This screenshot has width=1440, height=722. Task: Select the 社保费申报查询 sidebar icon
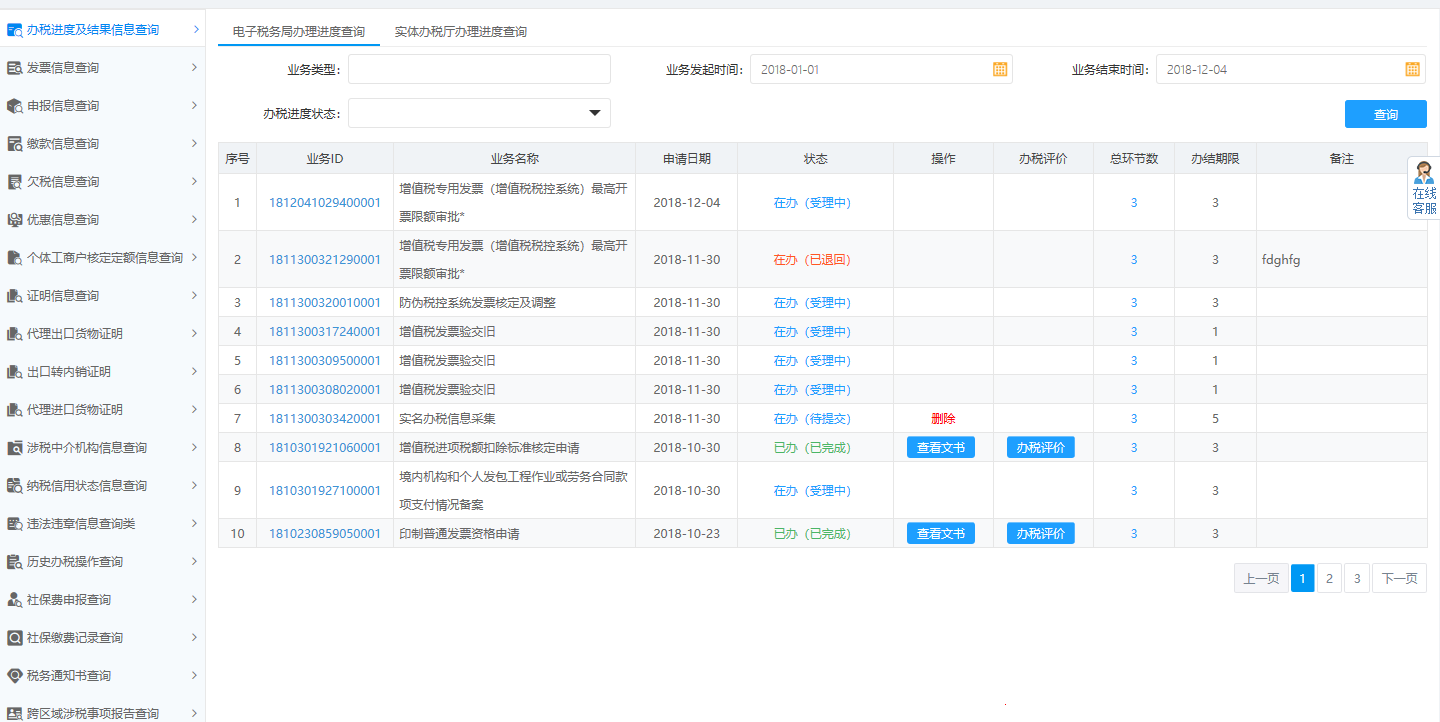pyautogui.click(x=14, y=599)
